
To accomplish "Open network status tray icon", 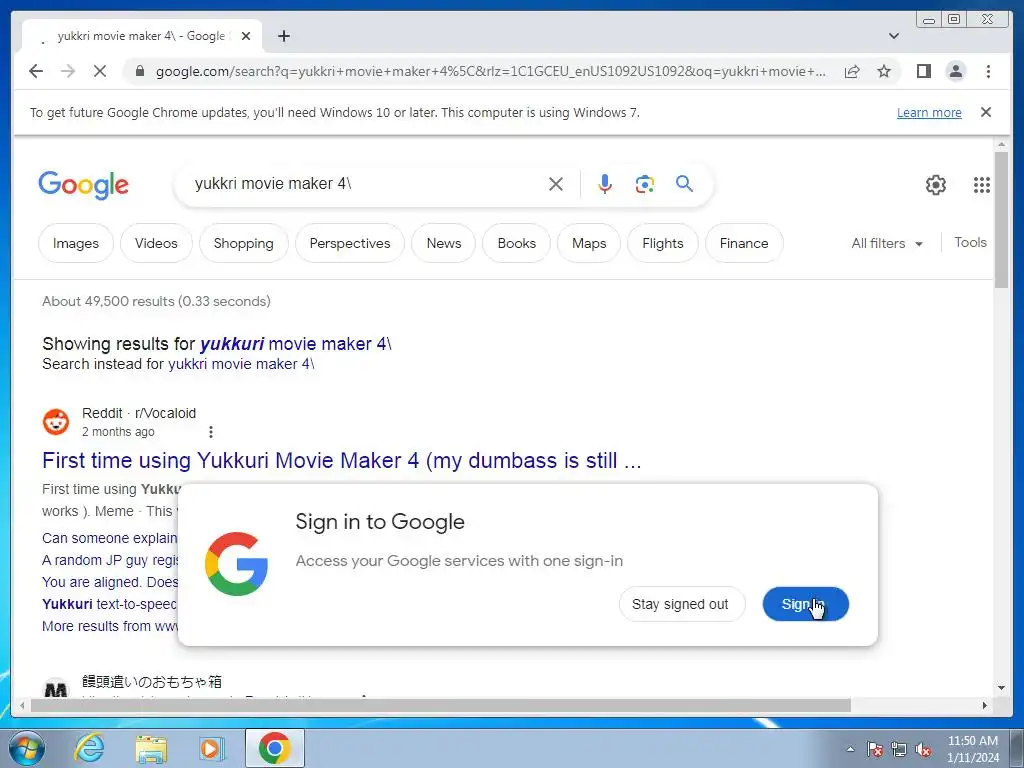I will click(899, 749).
